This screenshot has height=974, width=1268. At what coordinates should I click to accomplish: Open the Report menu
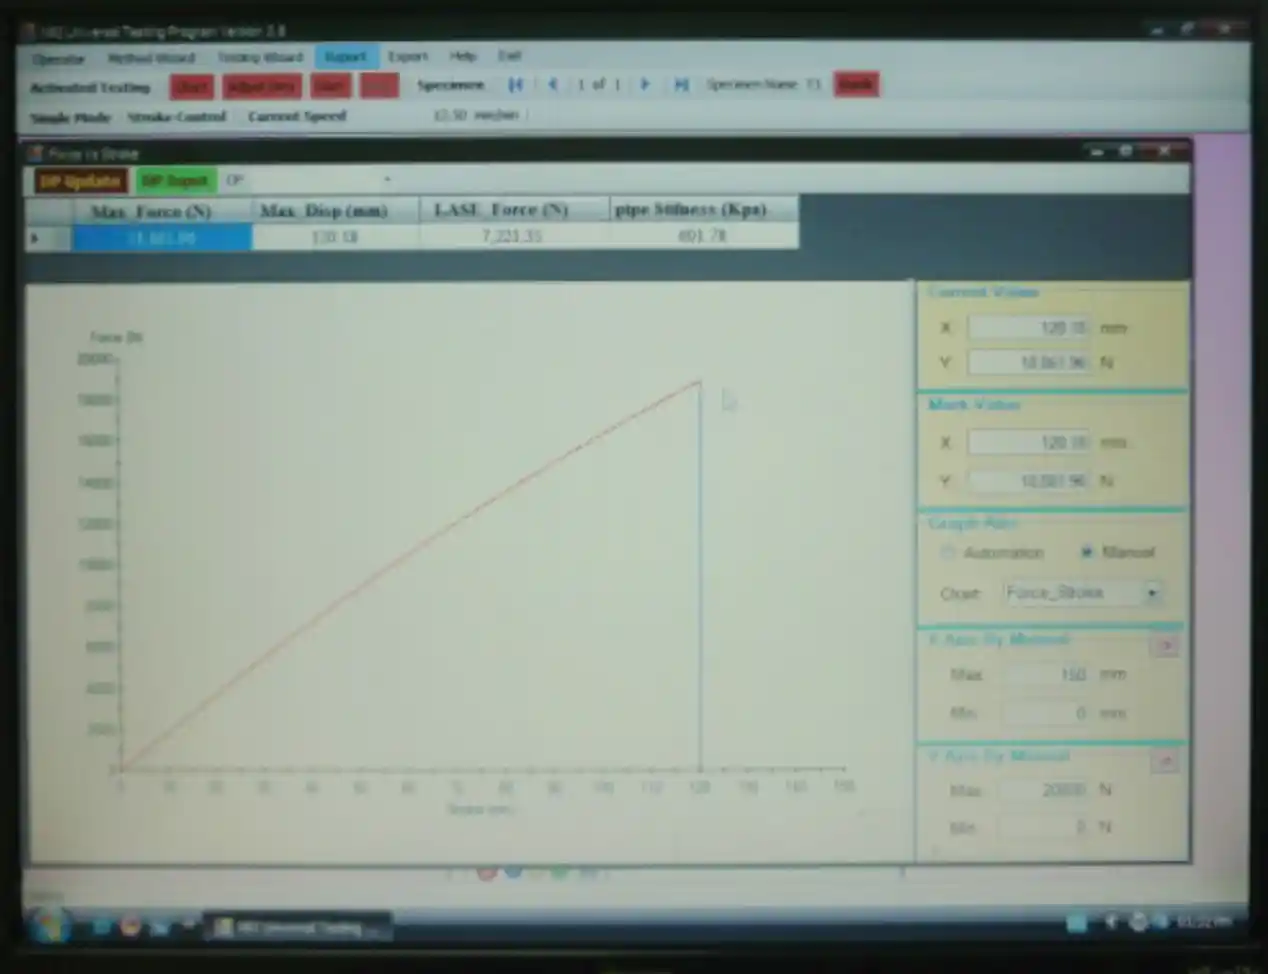345,57
